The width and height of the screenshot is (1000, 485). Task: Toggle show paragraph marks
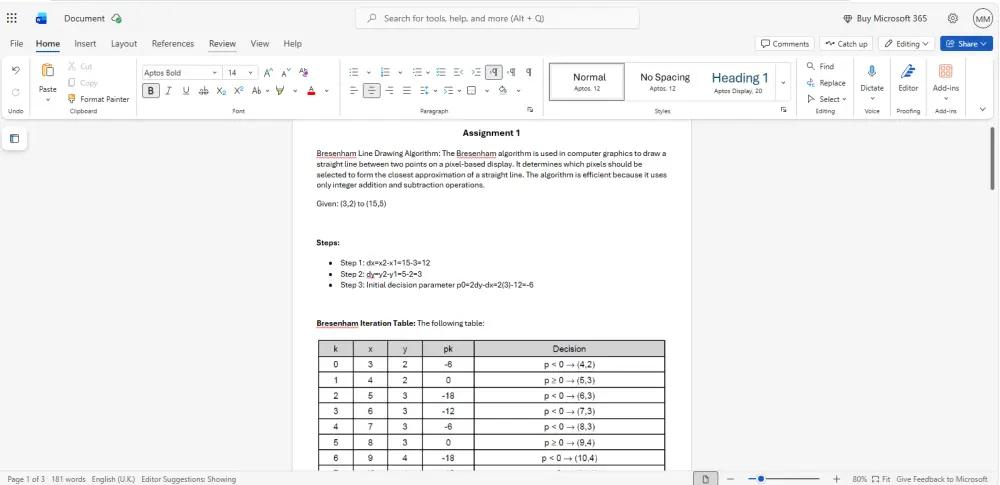[x=529, y=72]
